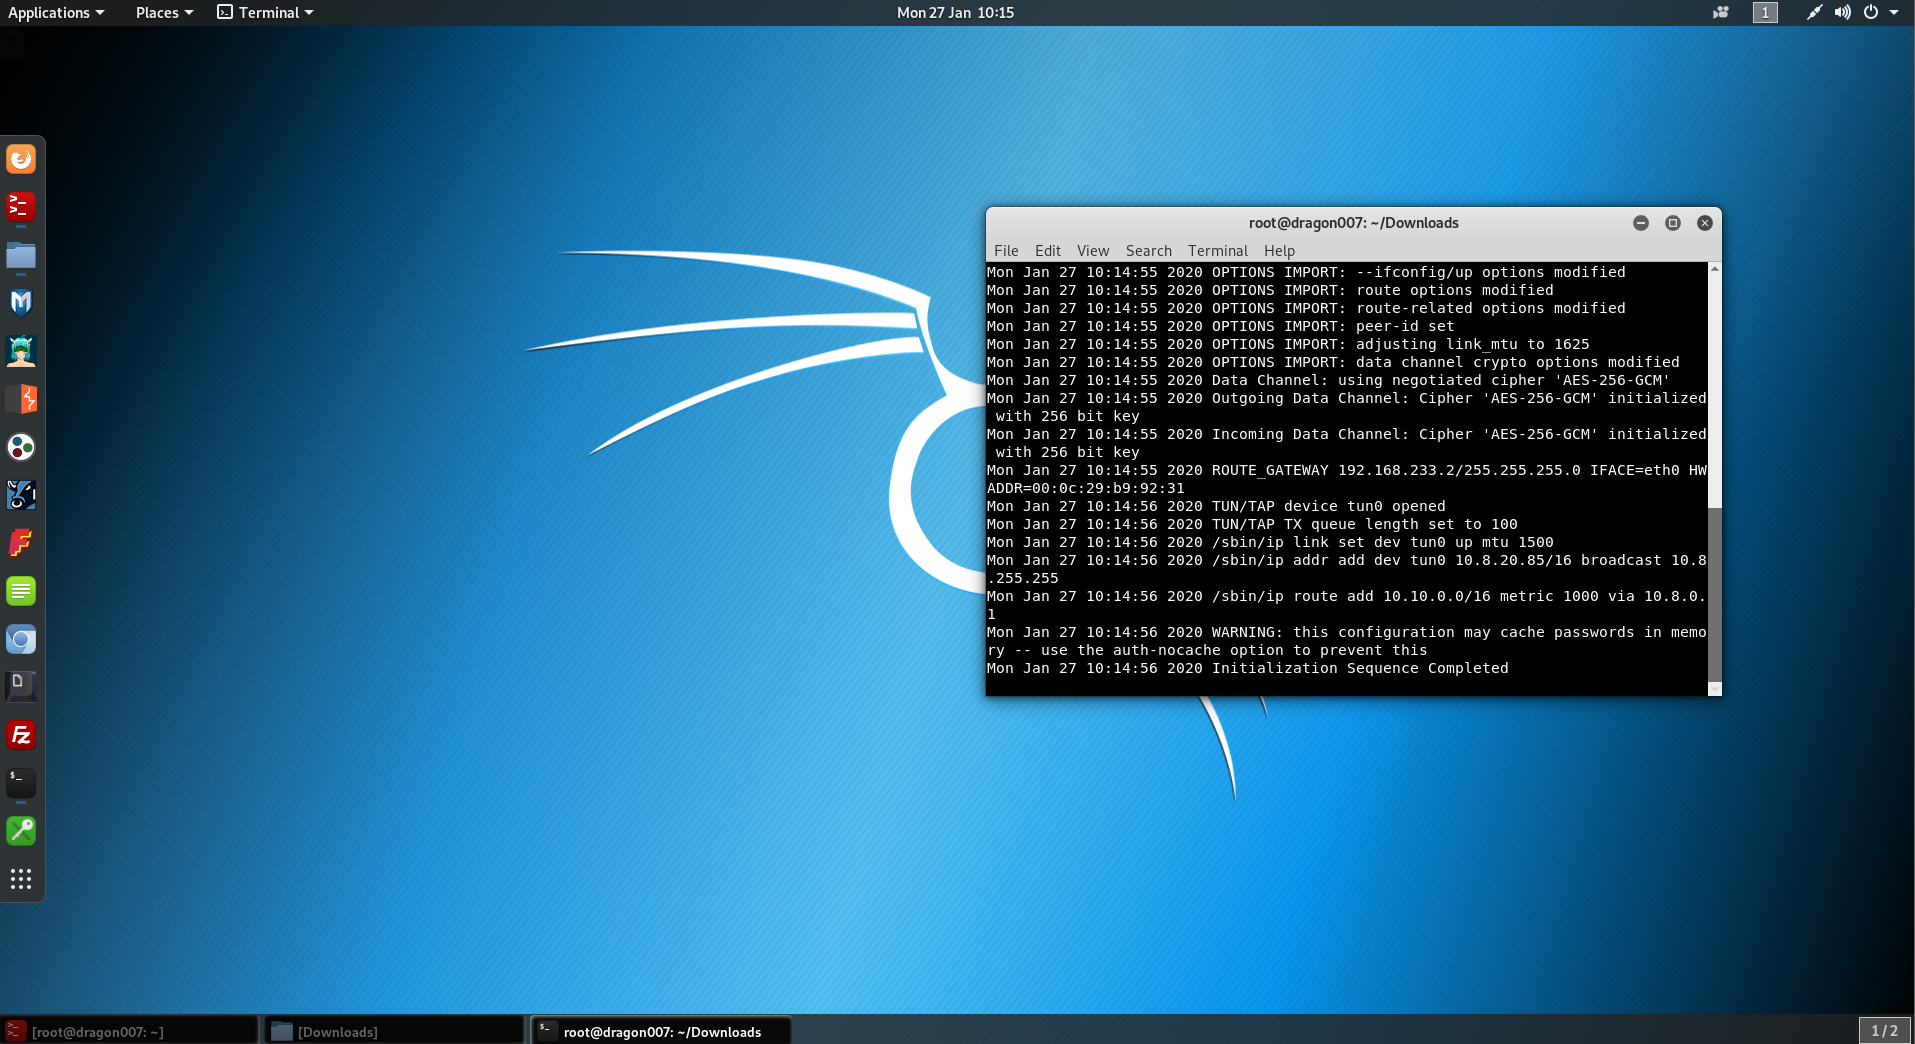Click the 'link set dev tun0 up mtu 1500' line
Image resolution: width=1915 pixels, height=1044 pixels.
point(1270,542)
